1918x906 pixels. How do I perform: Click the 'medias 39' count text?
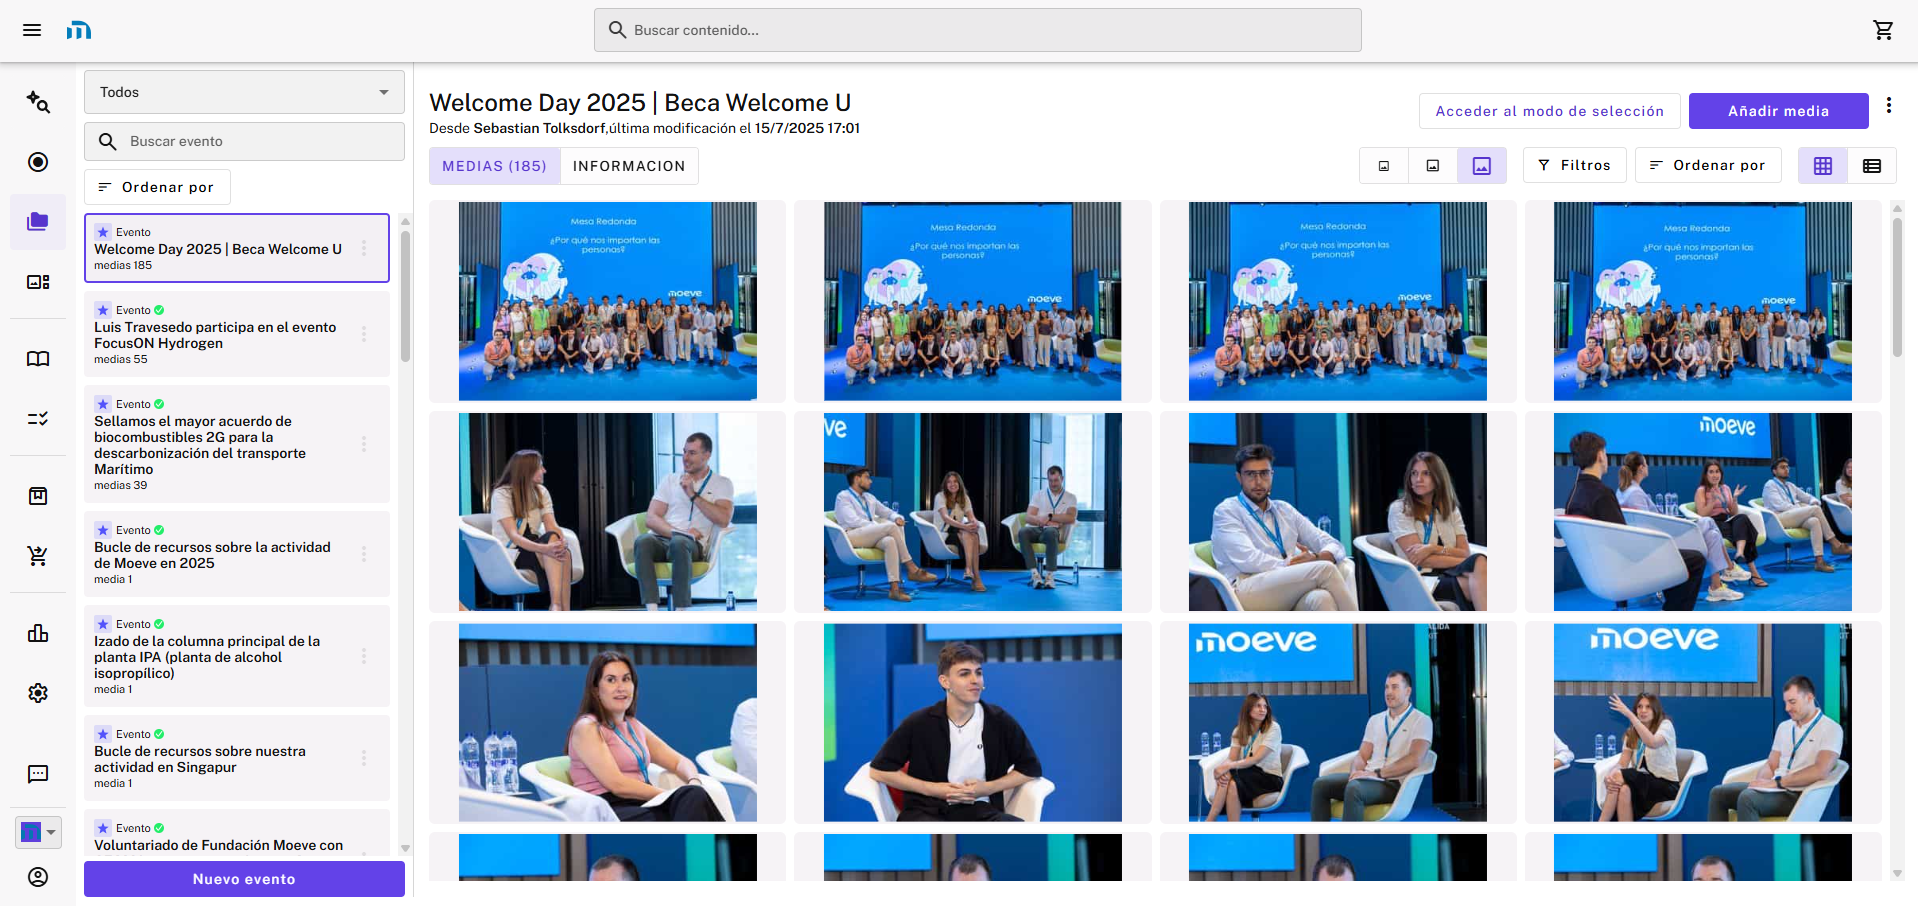coord(121,485)
